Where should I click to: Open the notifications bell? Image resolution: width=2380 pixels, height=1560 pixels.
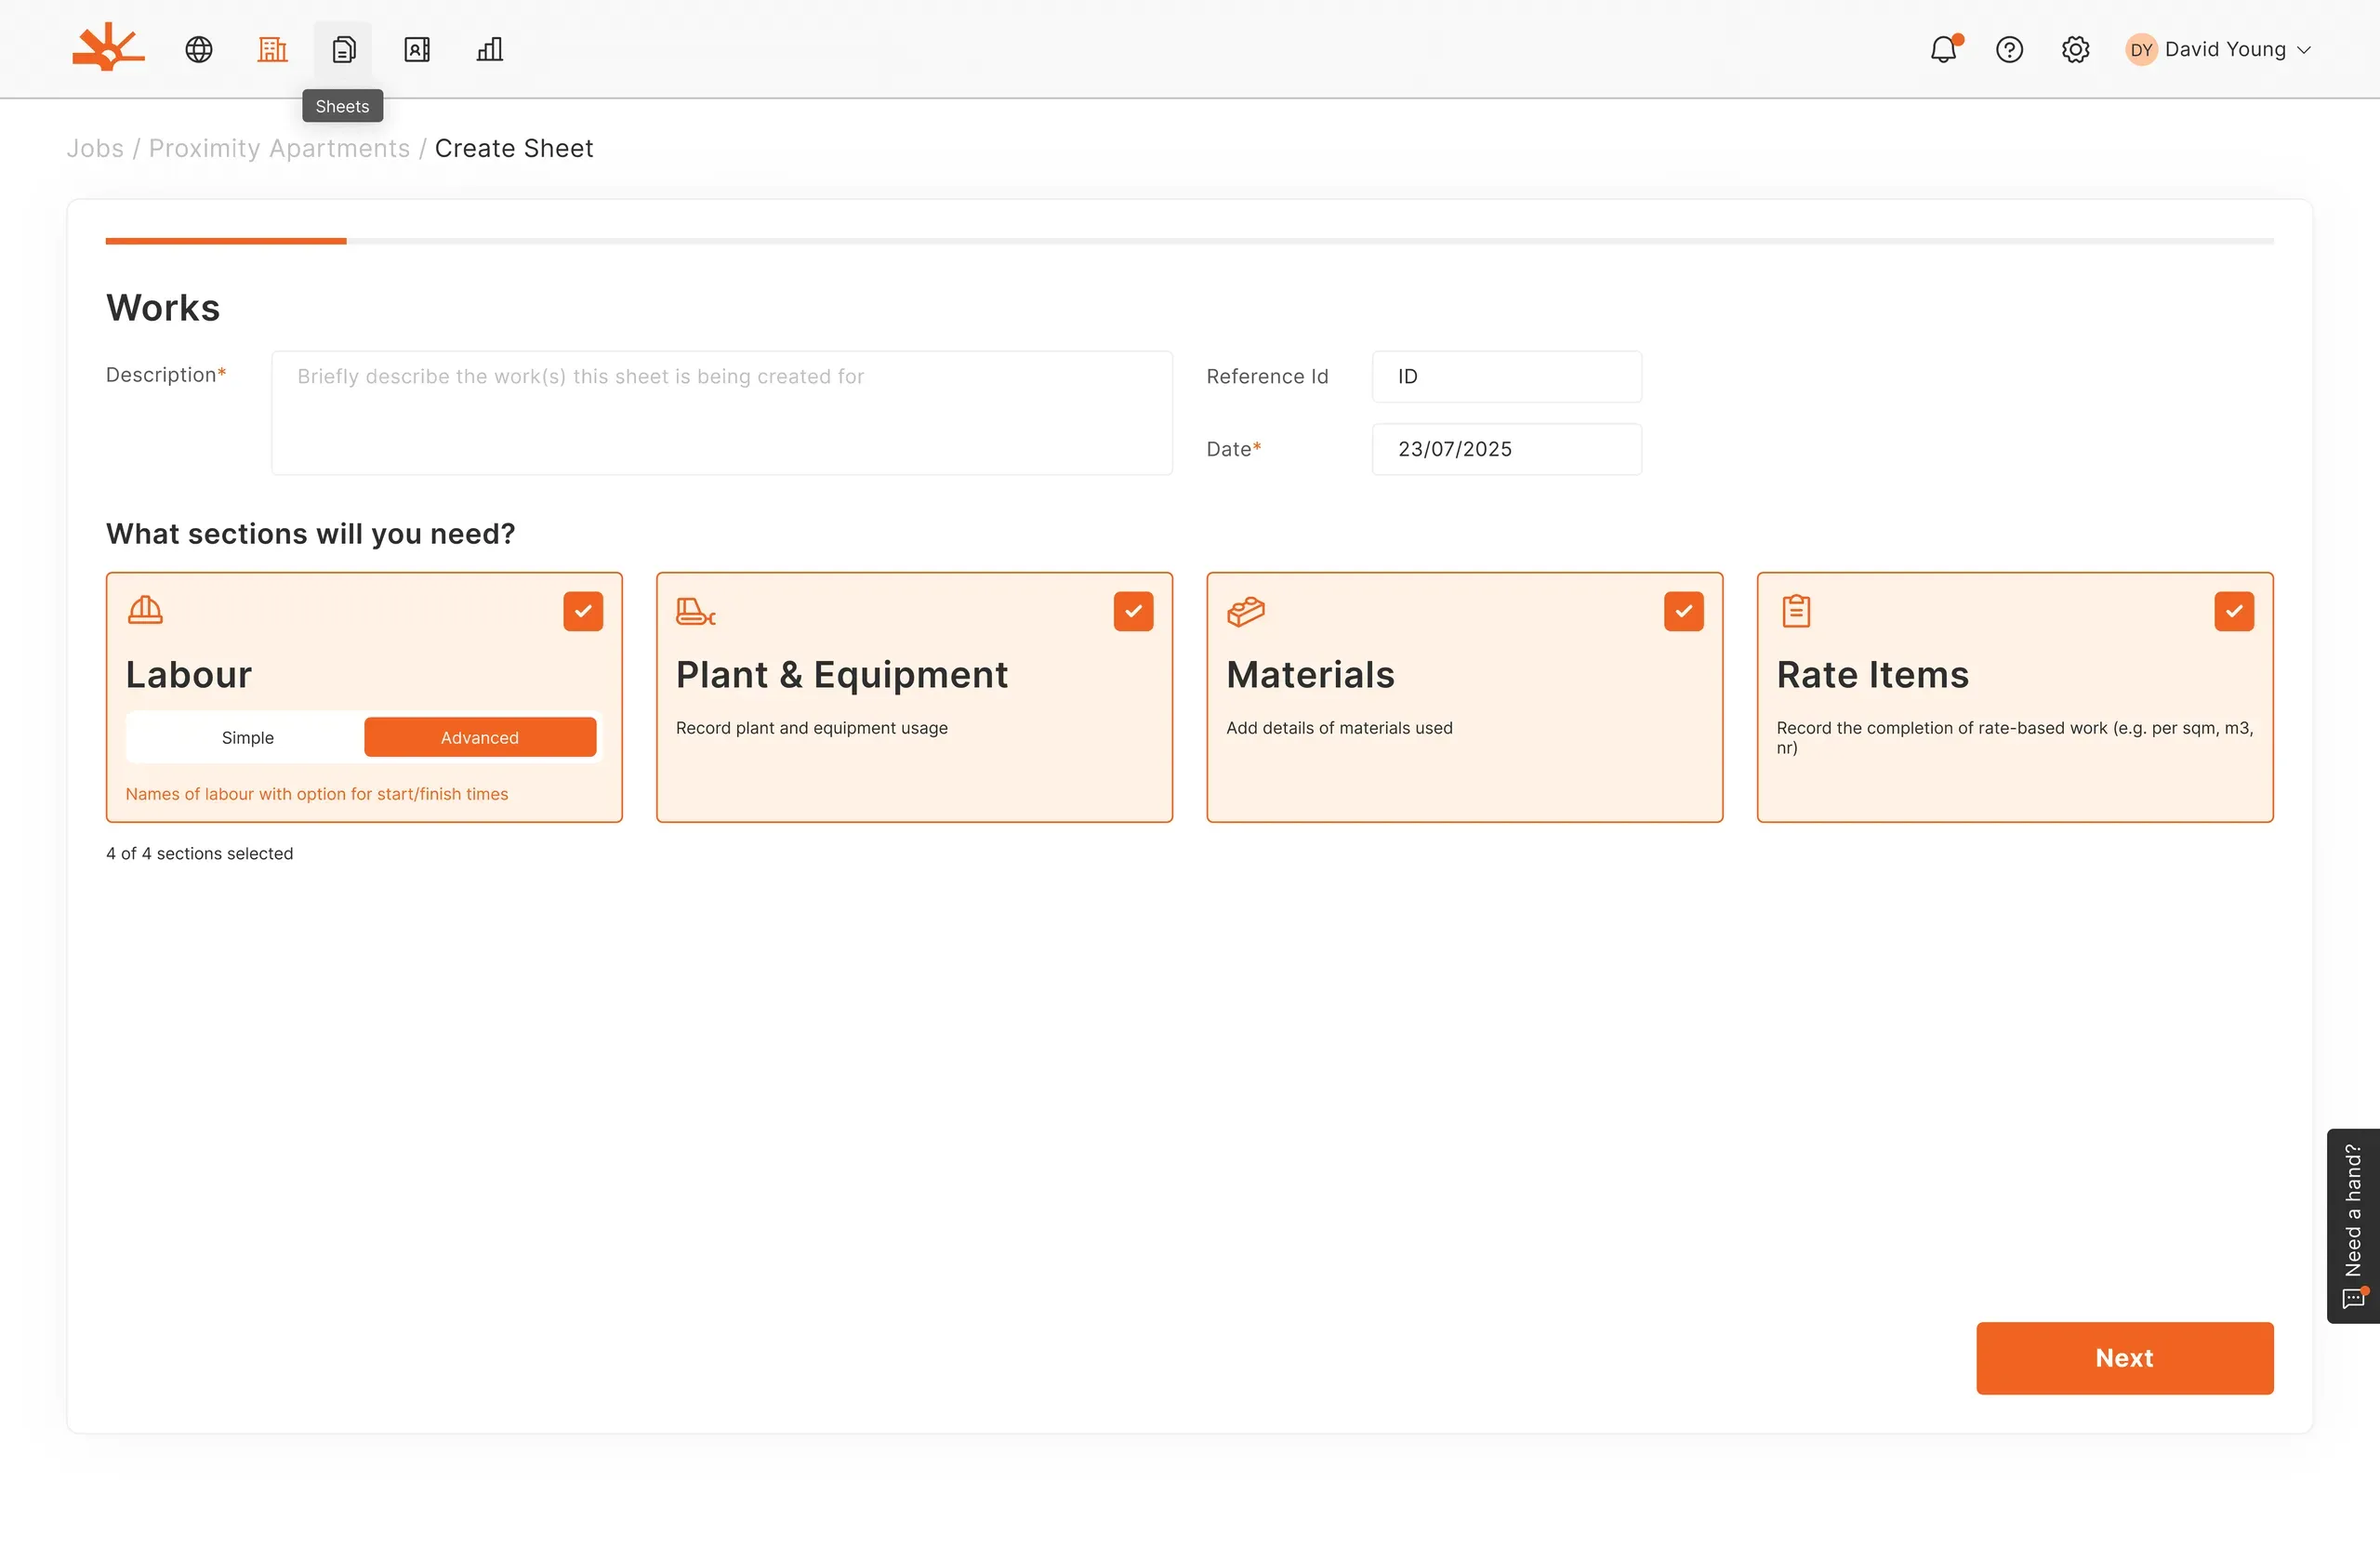click(x=1944, y=49)
